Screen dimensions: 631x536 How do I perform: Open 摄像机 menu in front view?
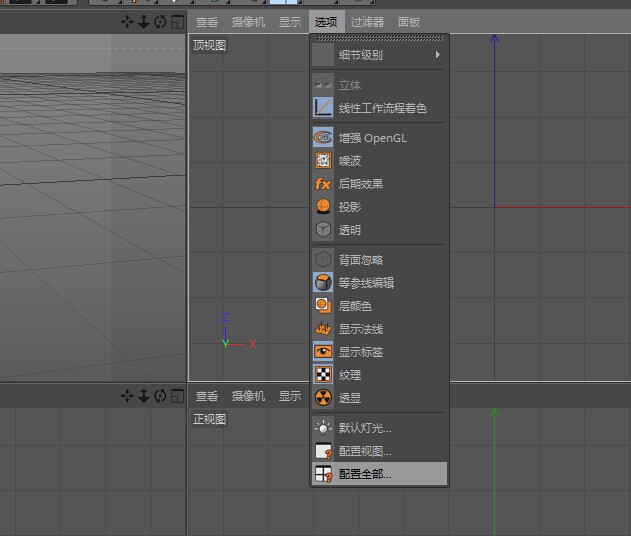[248, 396]
